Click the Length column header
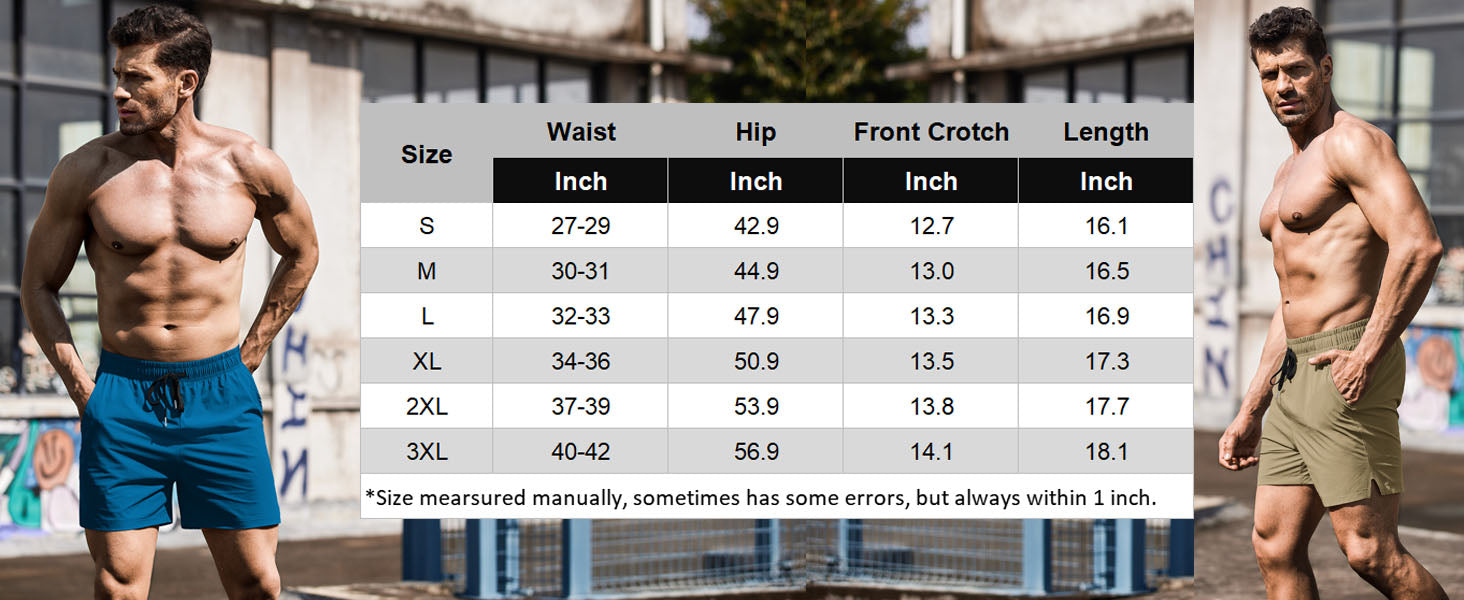The height and width of the screenshot is (600, 1464). [x=1106, y=132]
